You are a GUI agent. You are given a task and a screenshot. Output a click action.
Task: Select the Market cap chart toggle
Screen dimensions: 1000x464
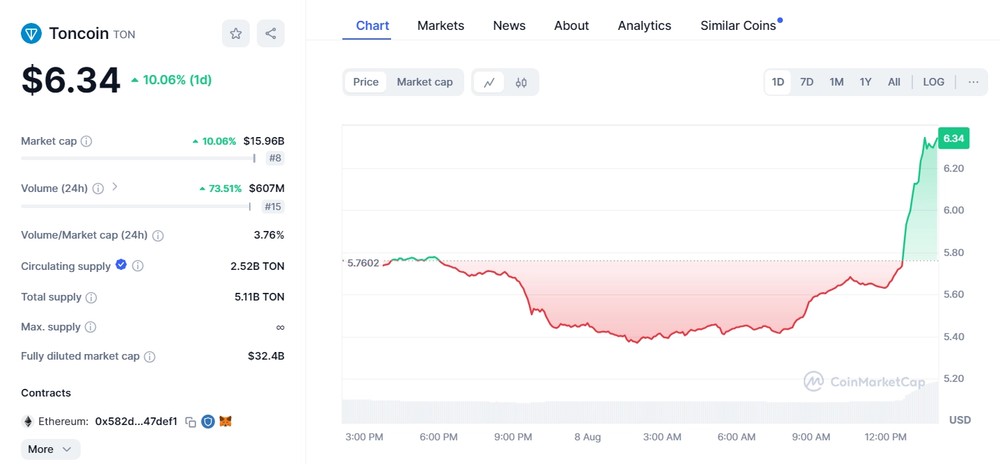[425, 82]
